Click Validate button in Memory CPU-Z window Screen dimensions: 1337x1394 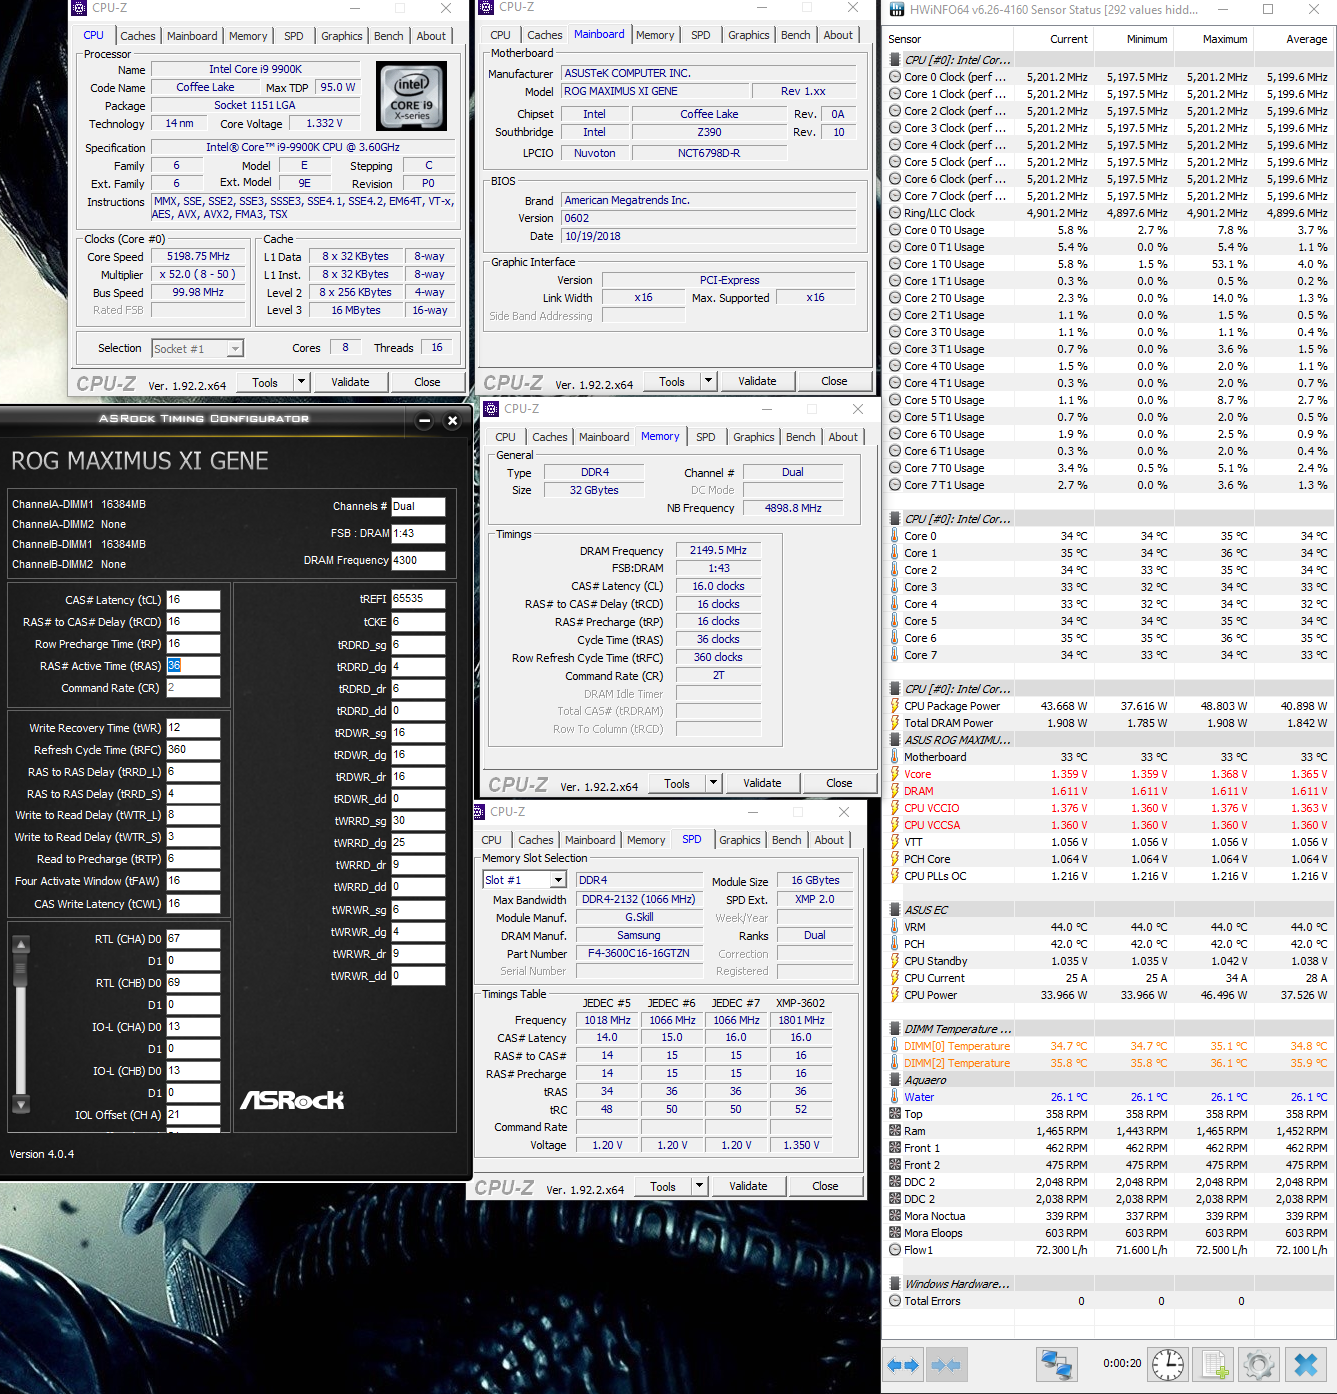point(762,783)
